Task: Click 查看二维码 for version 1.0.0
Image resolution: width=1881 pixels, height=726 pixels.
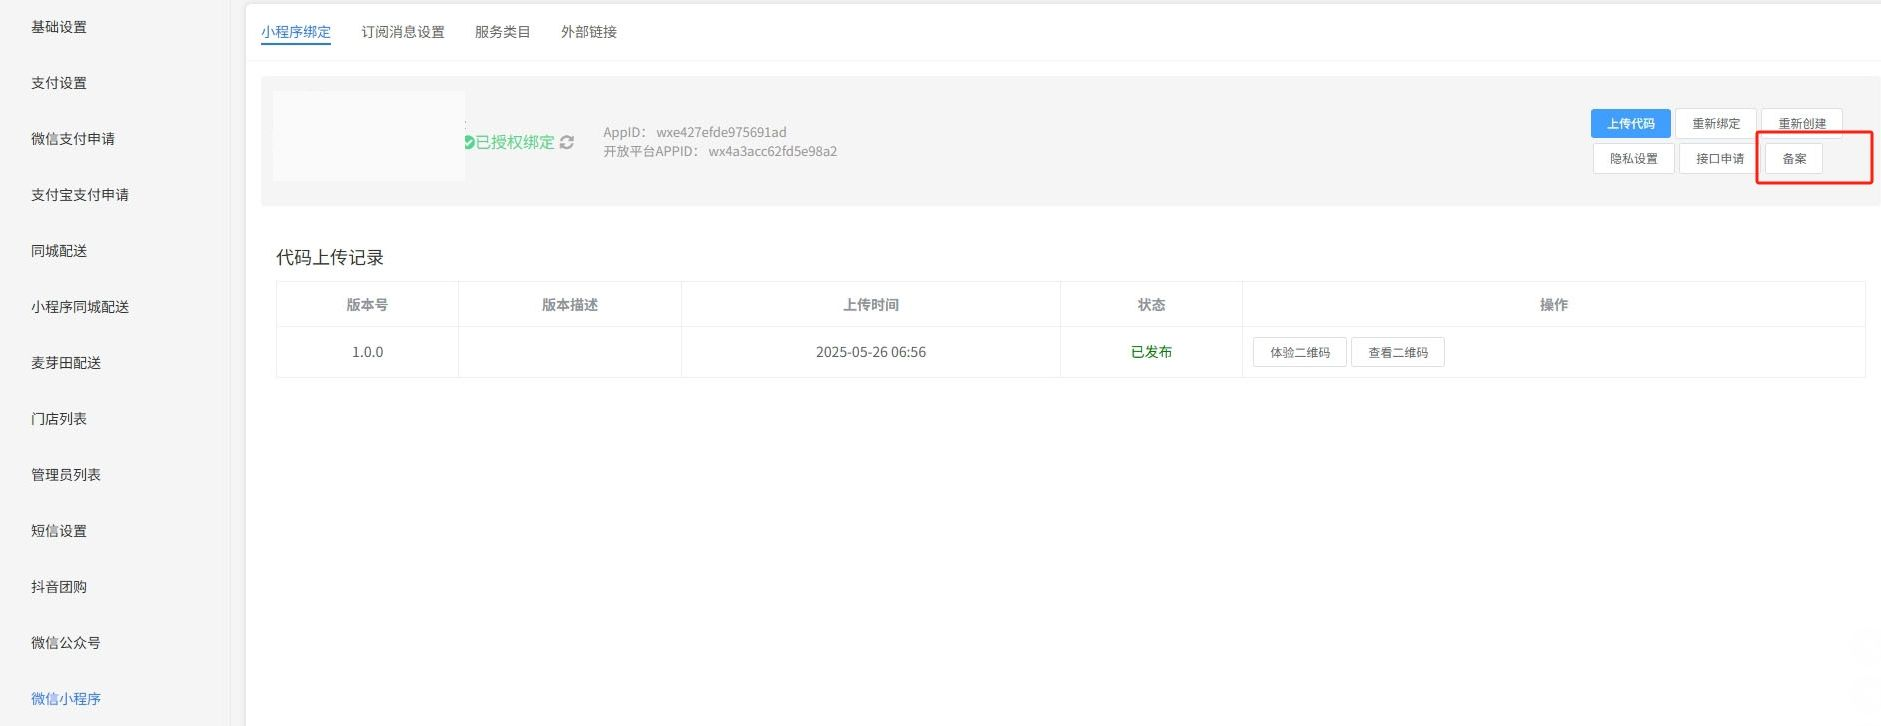Action: 1397,353
